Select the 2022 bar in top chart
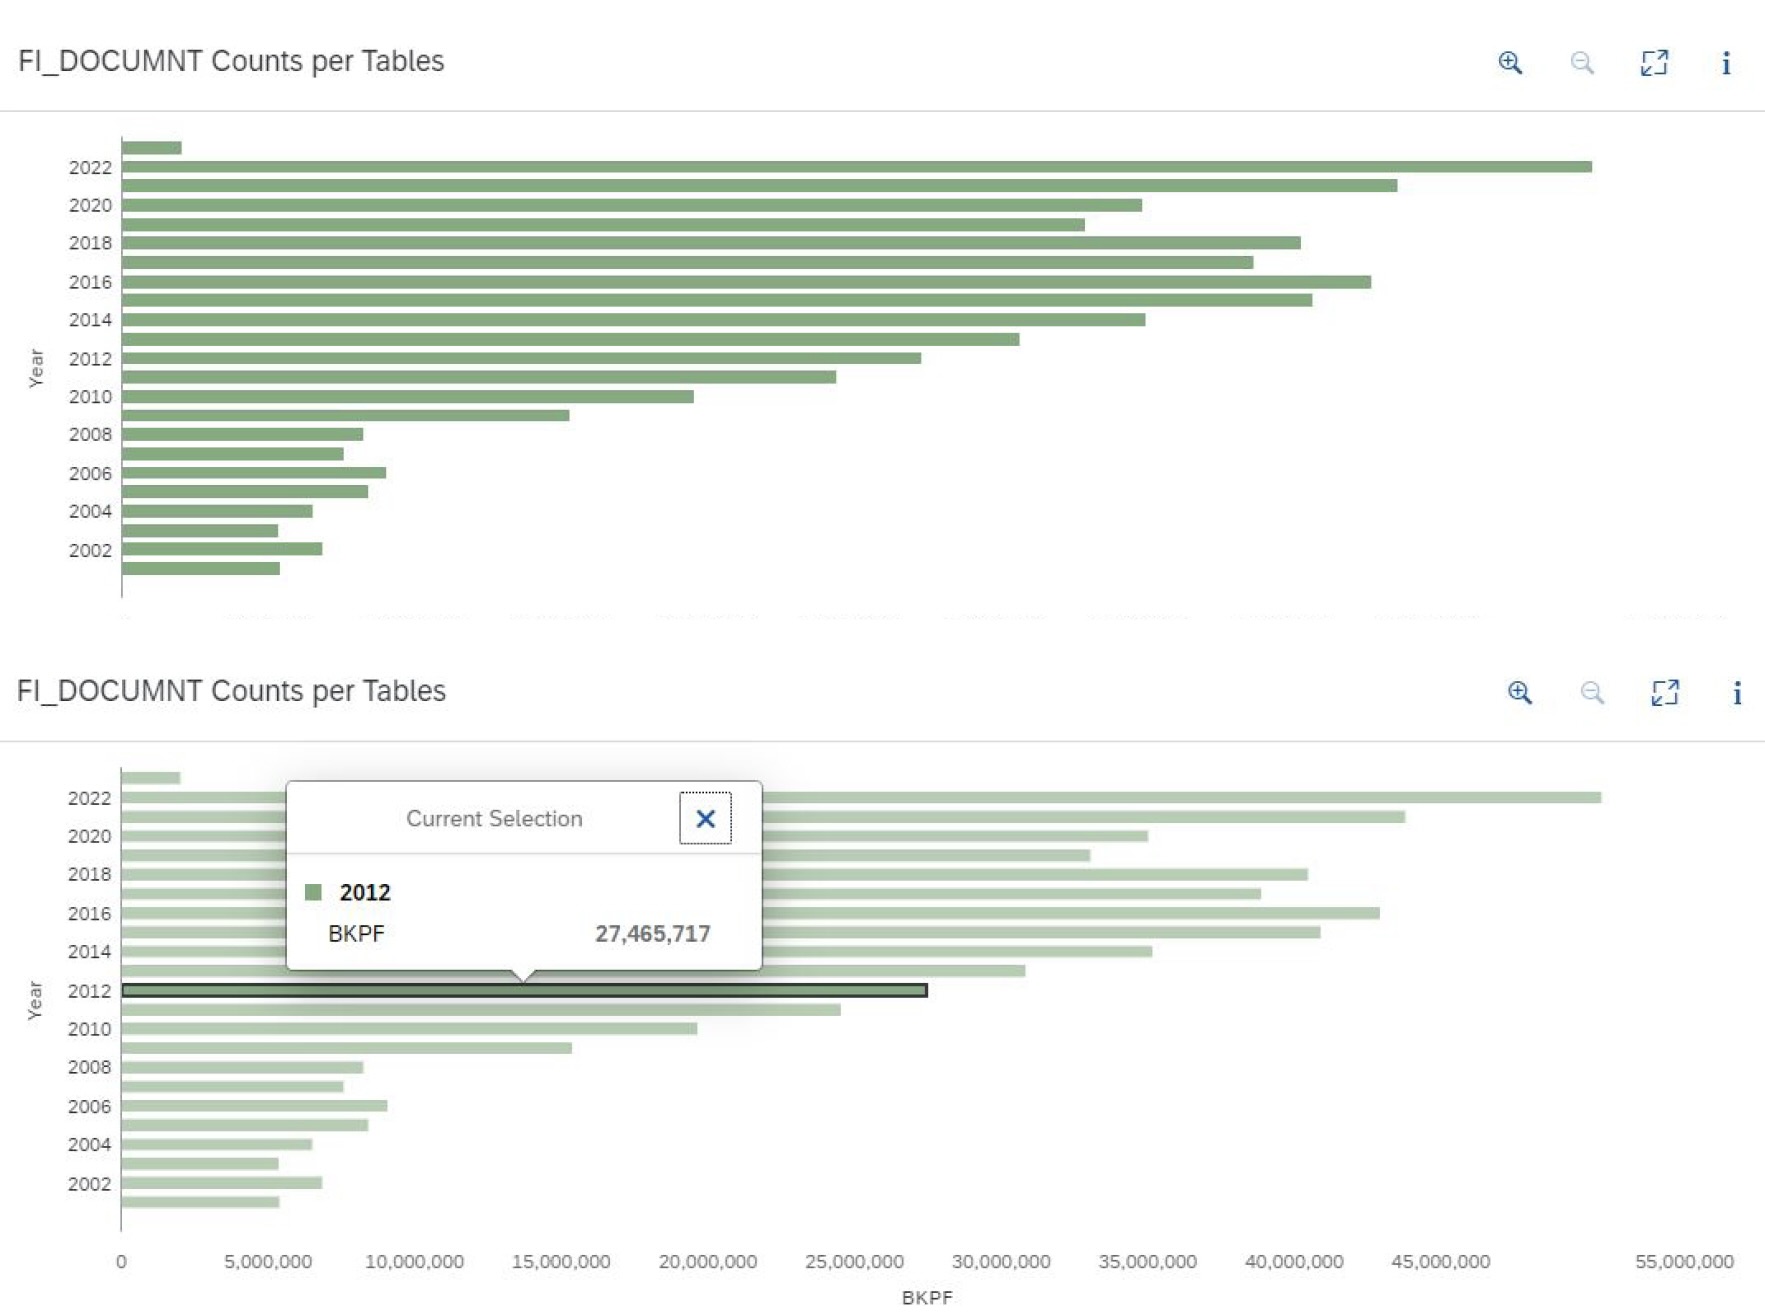The image size is (1765, 1316). [856, 167]
